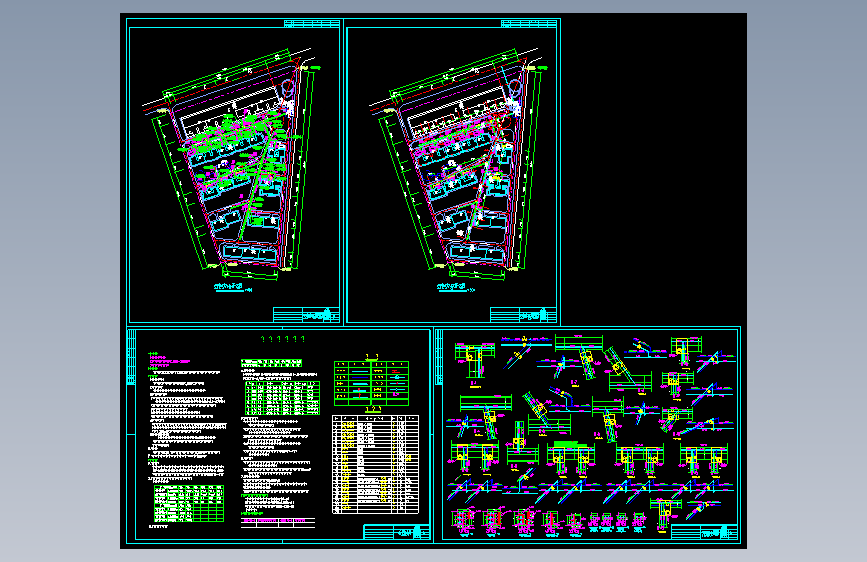Select the top-right site plan drawing sheet
This screenshot has width=867, height=562.
click(453, 171)
